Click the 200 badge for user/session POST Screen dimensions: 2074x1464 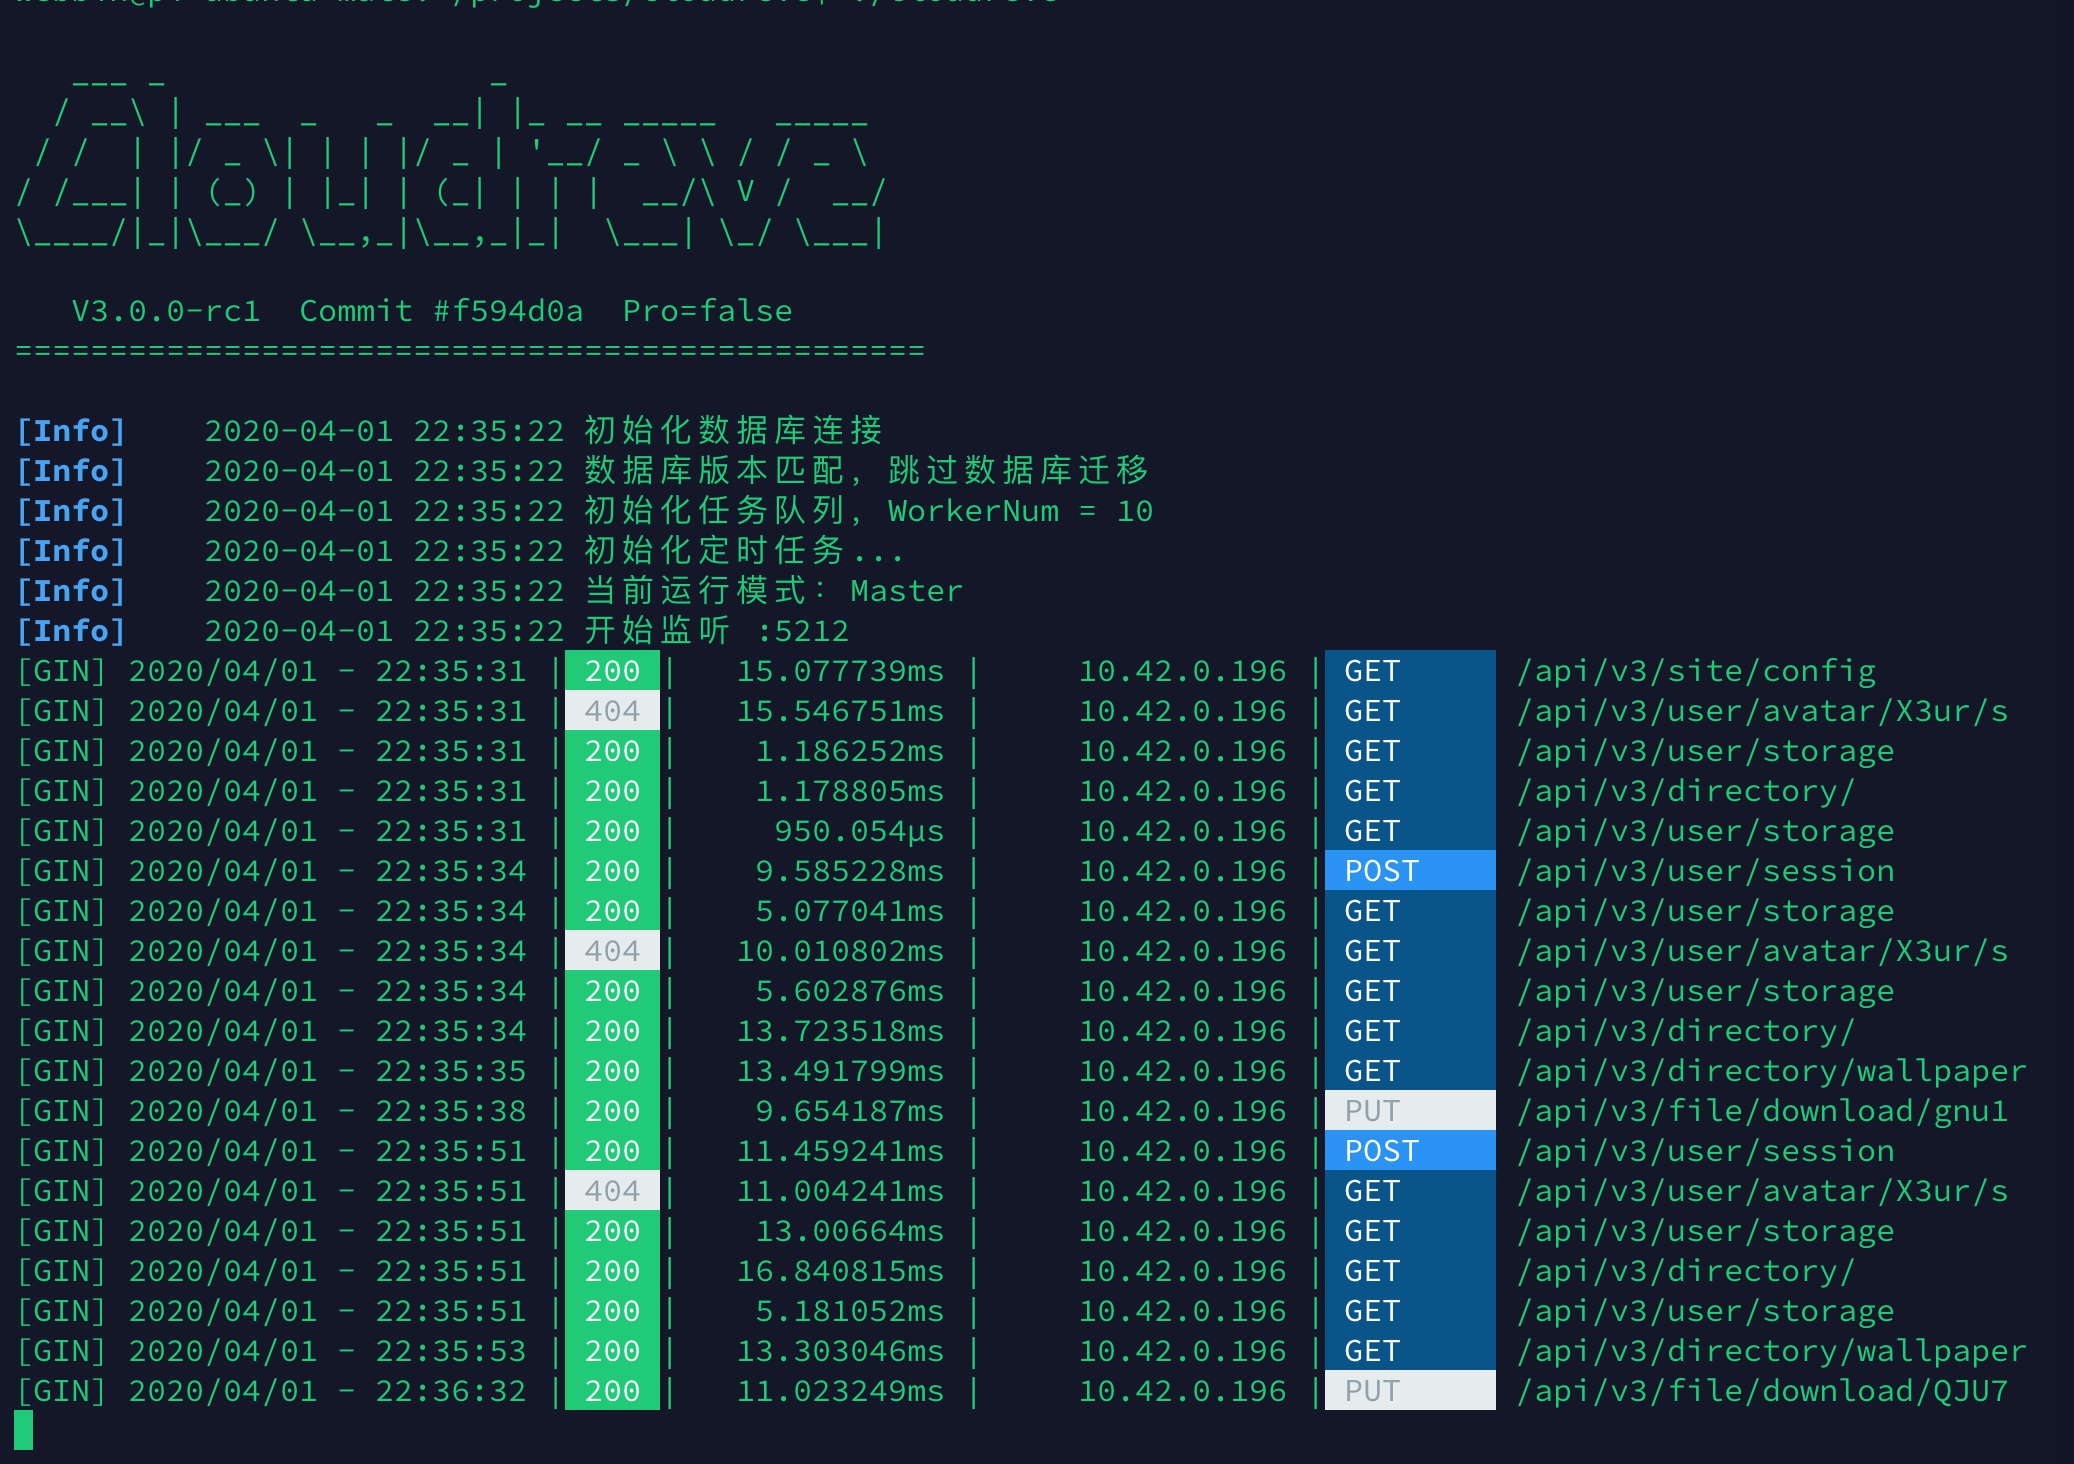611,870
